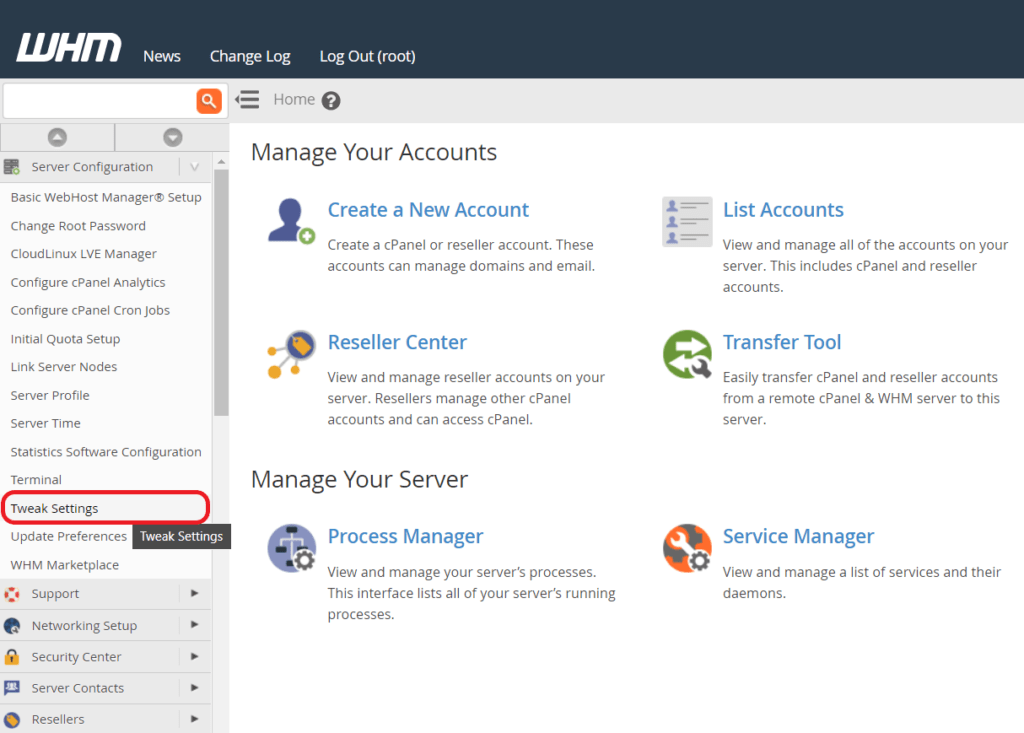Click the Security Center padlock icon
This screenshot has height=733, width=1024.
click(x=12, y=657)
